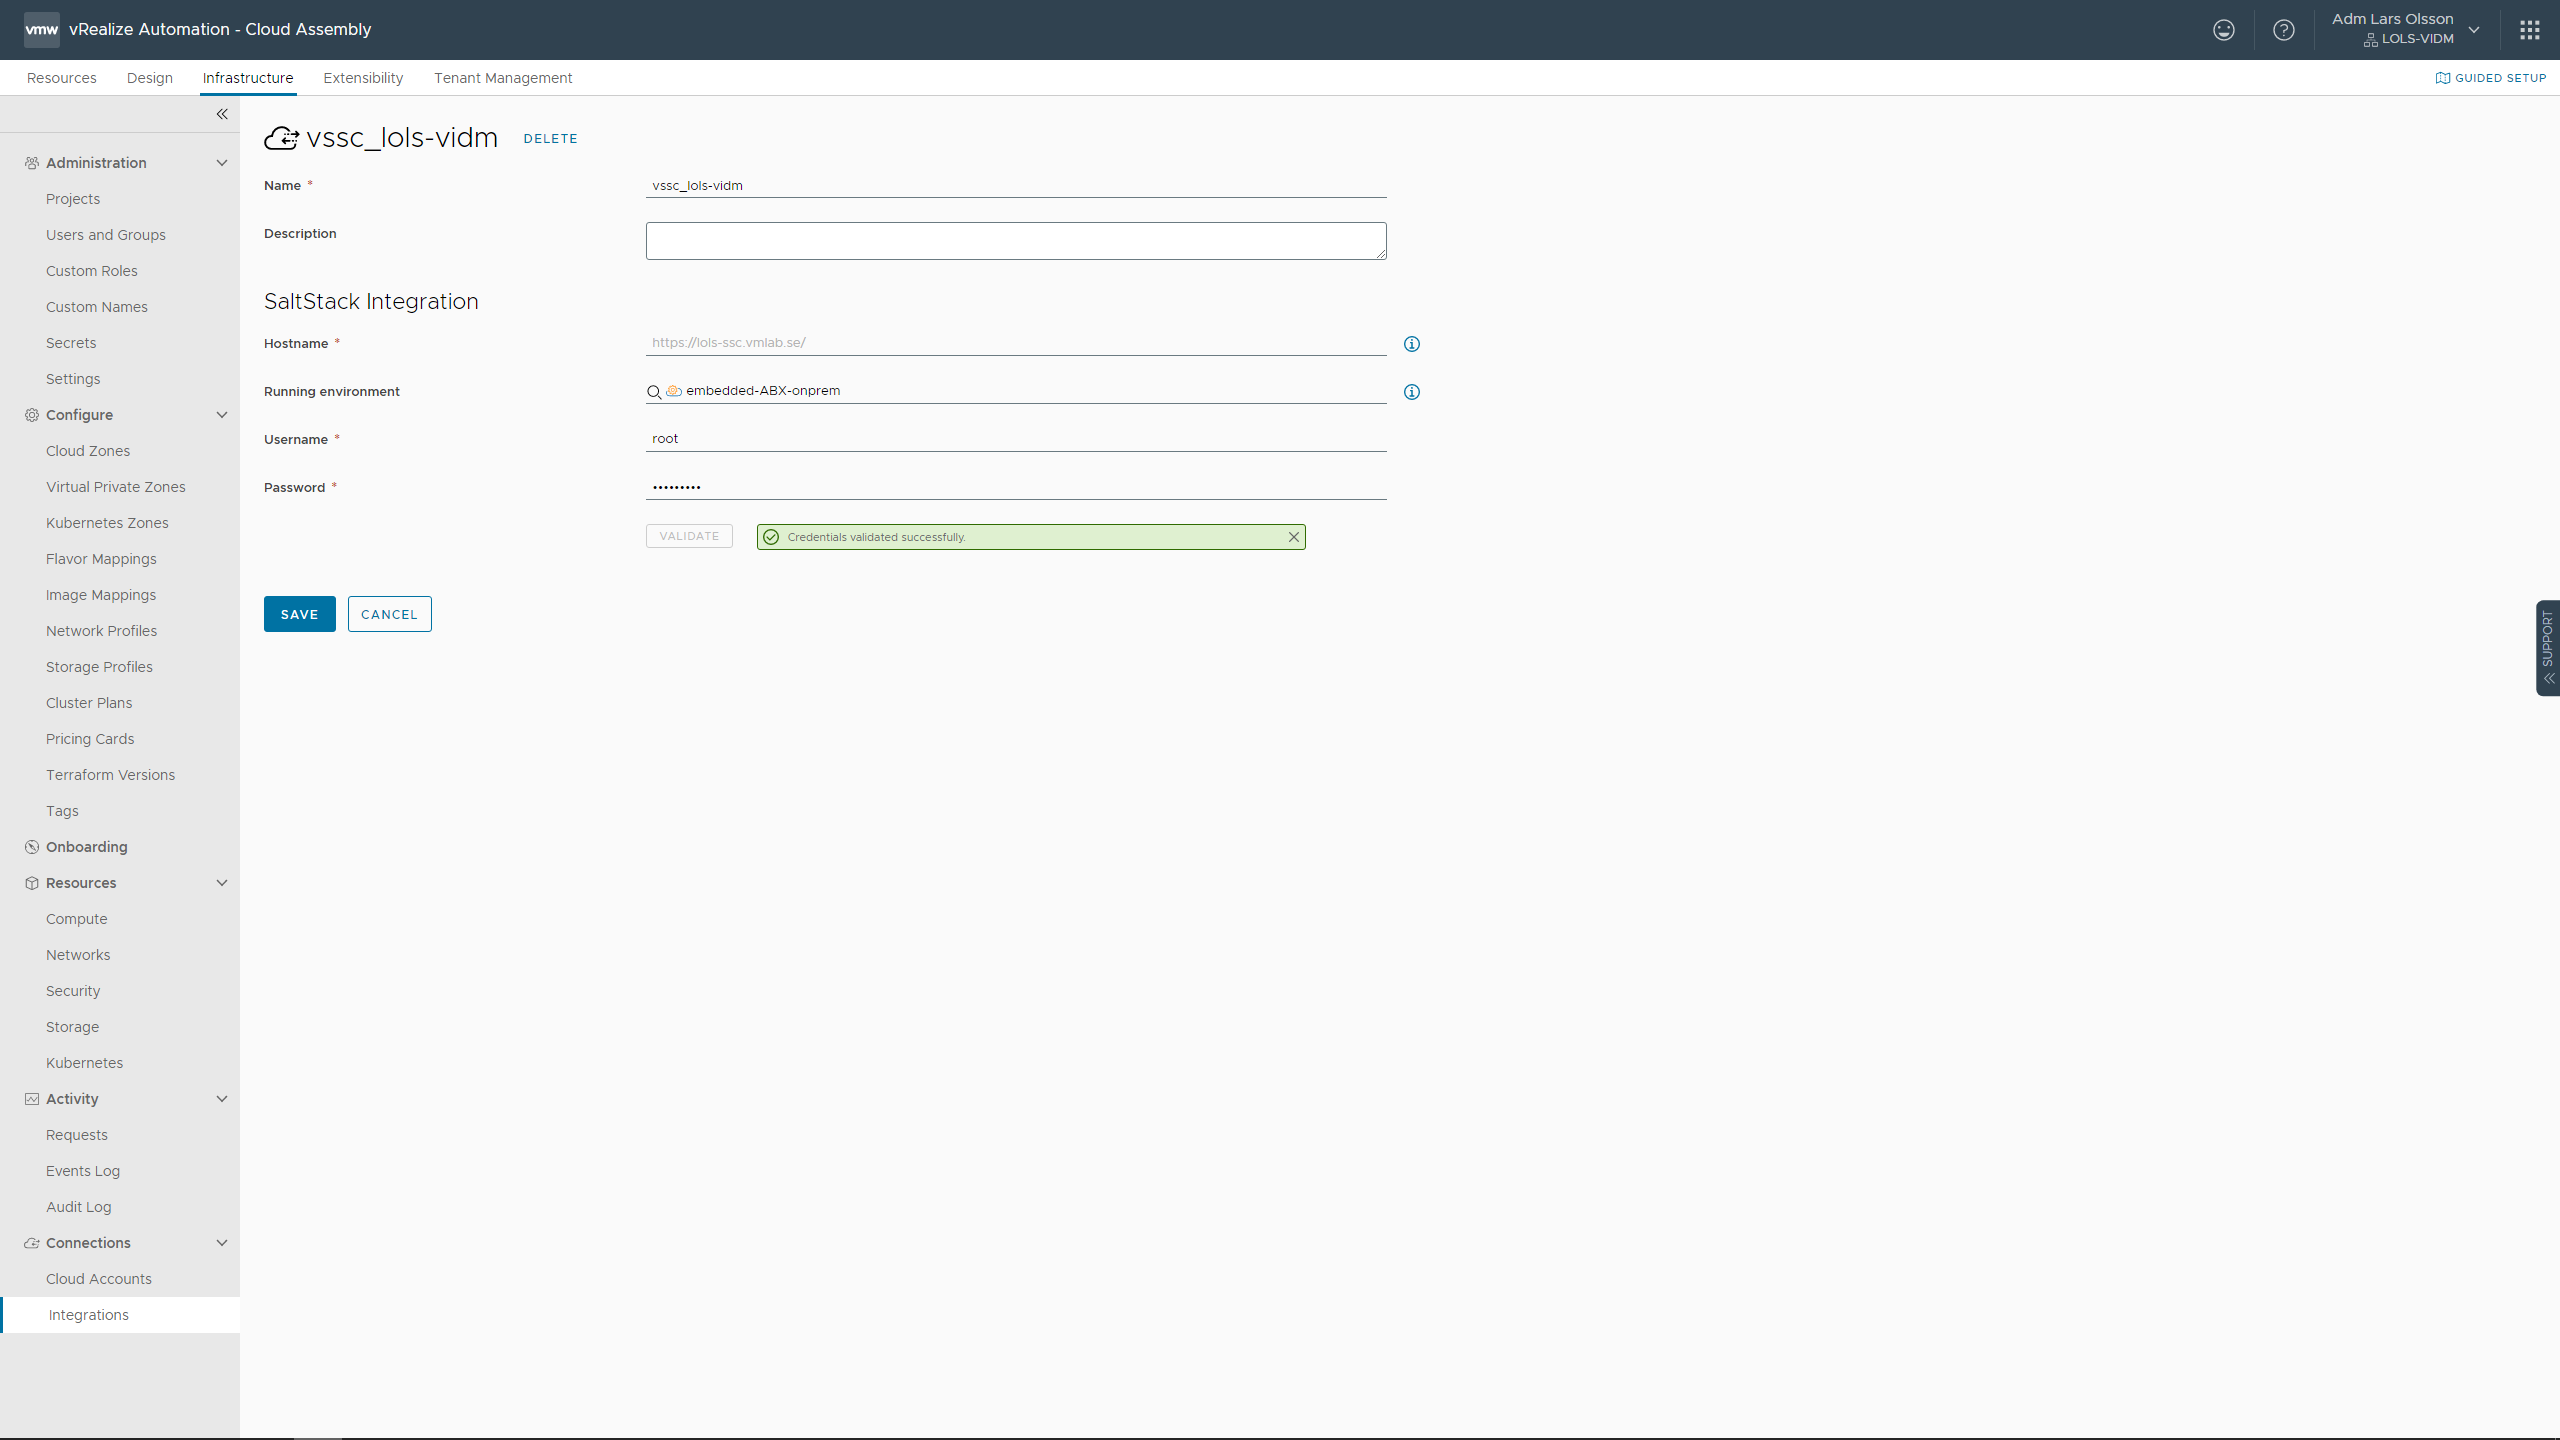The image size is (2560, 1440).
Task: Click the Password field
Action: pos(1016,487)
